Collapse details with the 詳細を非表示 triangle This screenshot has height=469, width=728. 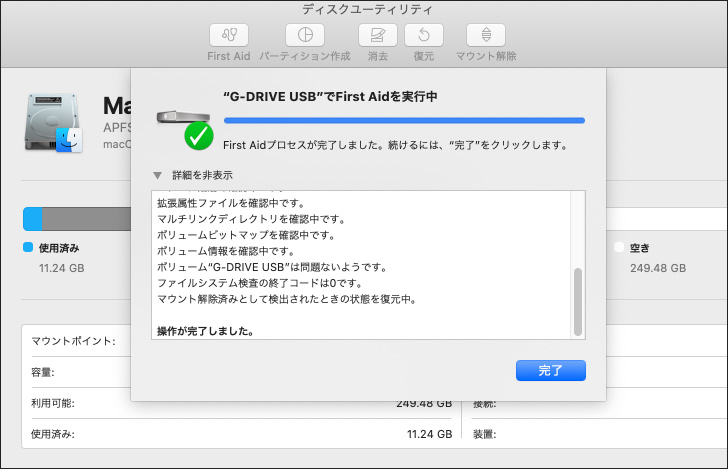pos(157,175)
